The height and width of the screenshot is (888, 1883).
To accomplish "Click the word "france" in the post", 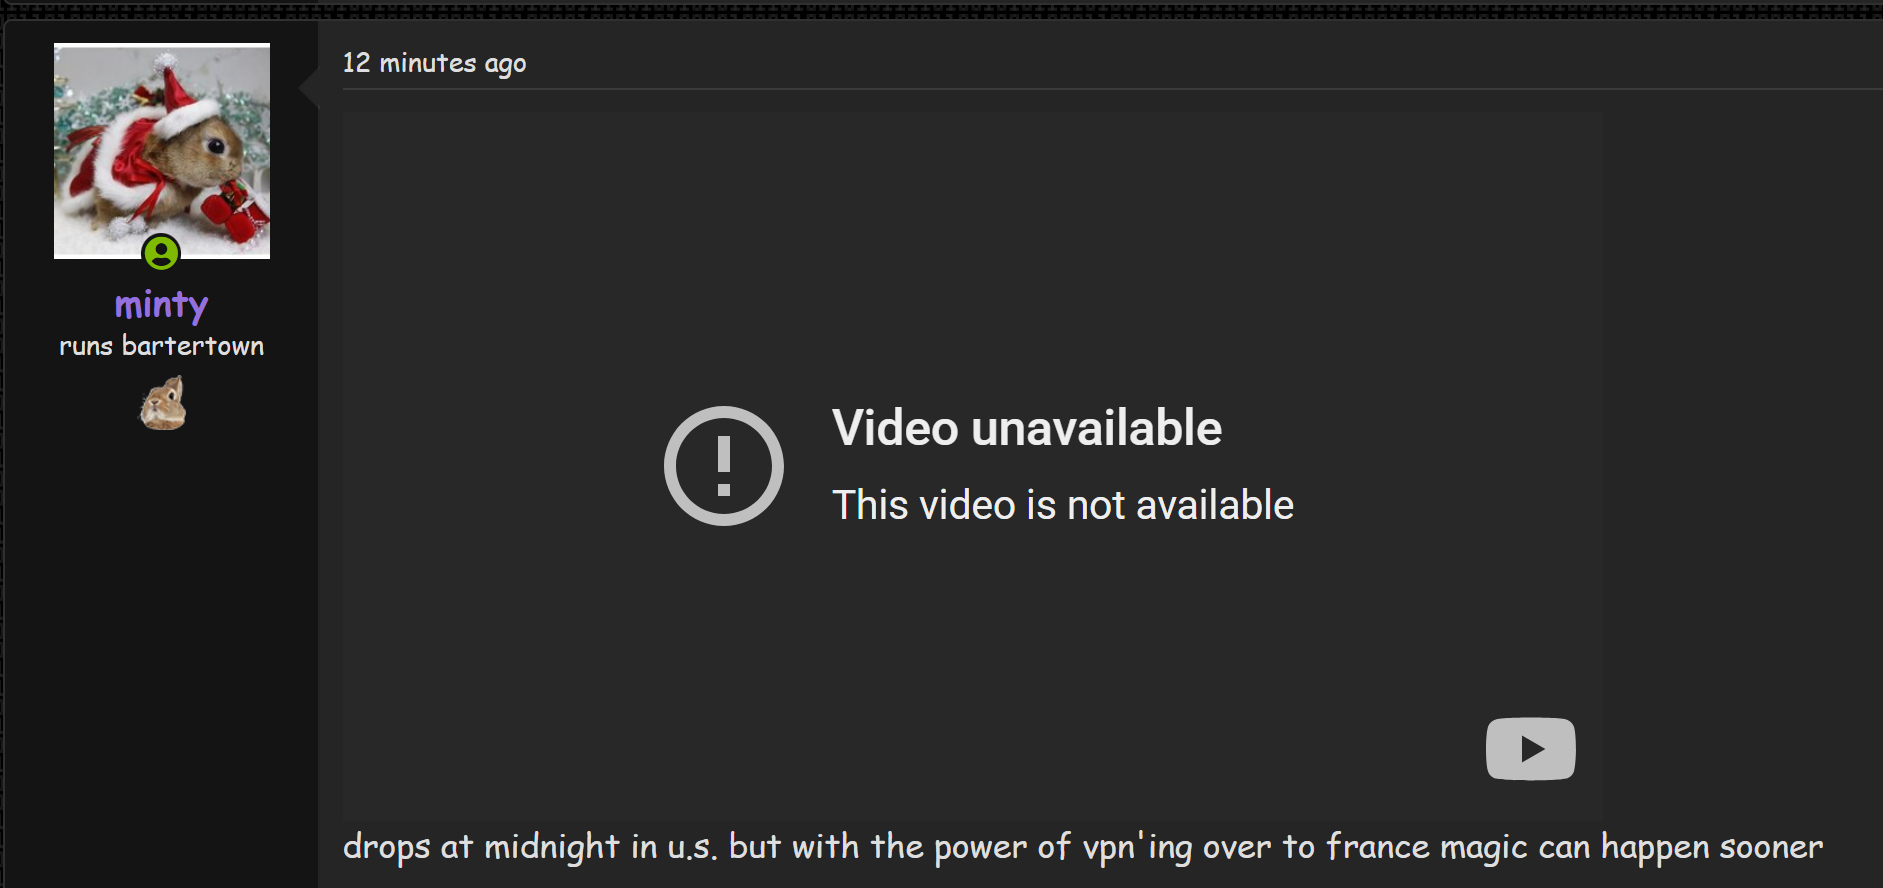I will coord(1378,847).
